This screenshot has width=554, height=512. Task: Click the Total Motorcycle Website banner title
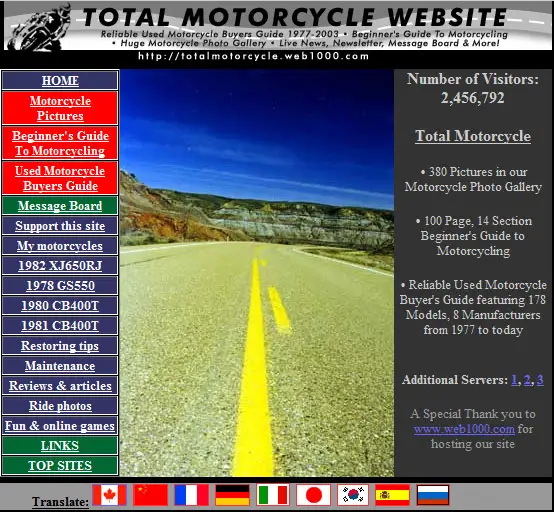pyautogui.click(x=295, y=17)
